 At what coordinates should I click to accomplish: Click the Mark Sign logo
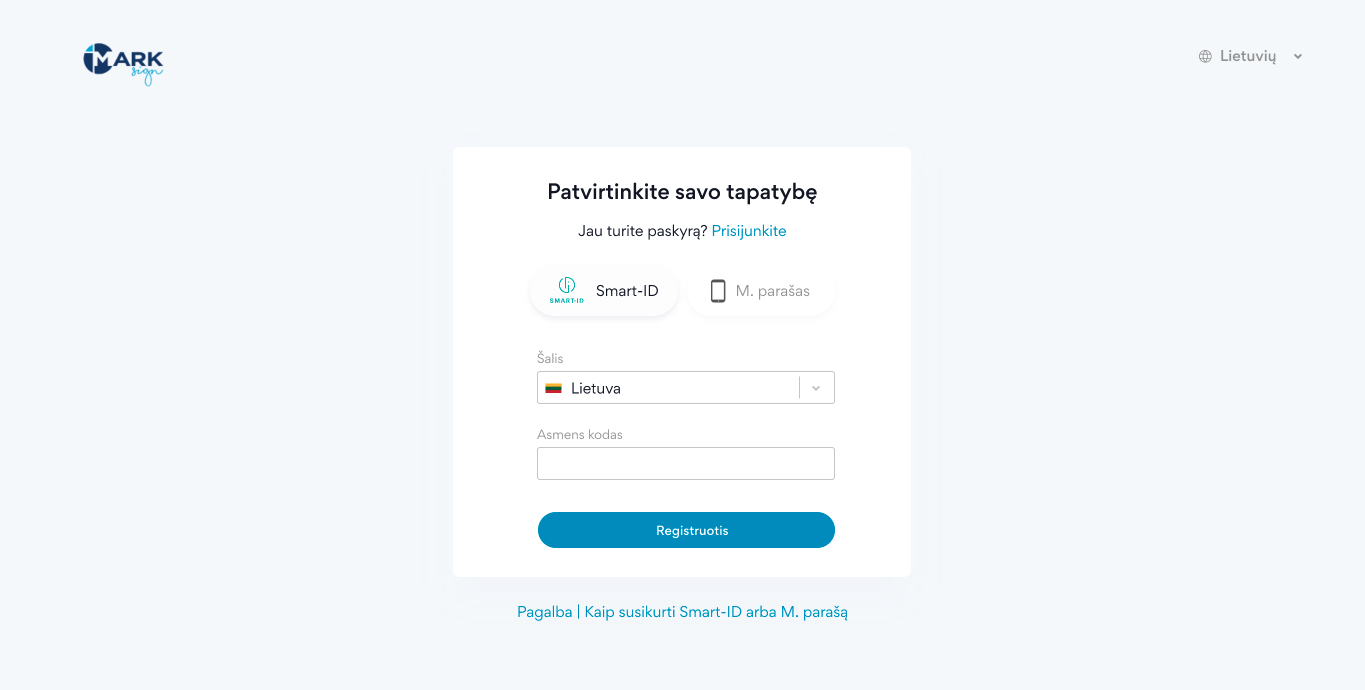[x=123, y=63]
